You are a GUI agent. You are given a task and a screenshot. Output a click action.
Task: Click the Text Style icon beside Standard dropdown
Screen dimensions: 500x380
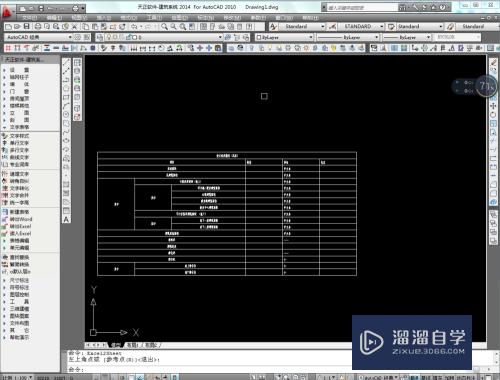tap(273, 26)
